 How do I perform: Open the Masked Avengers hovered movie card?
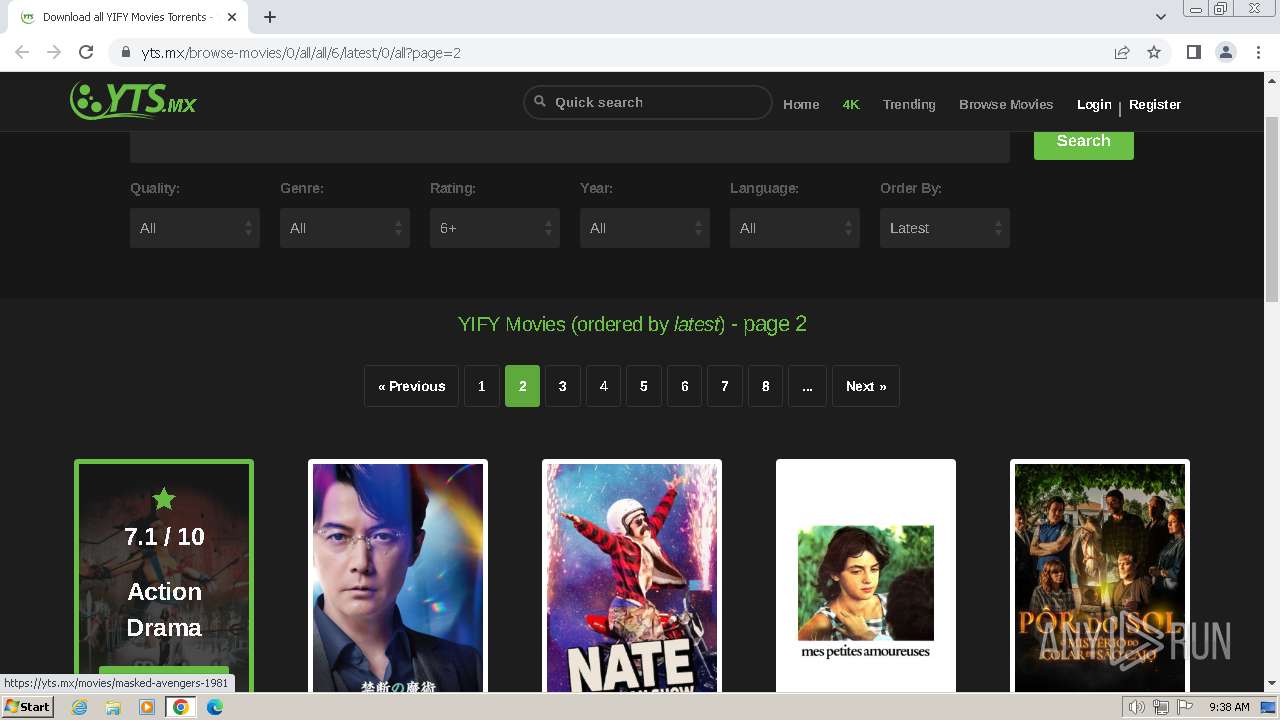(x=164, y=577)
